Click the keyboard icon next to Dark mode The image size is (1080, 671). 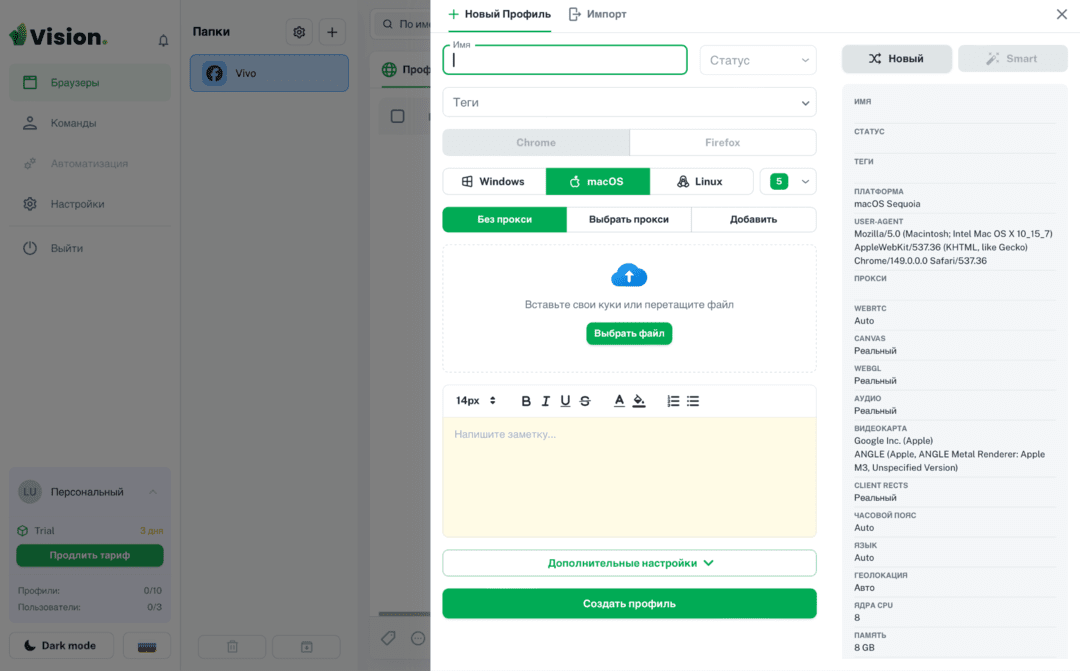(147, 646)
